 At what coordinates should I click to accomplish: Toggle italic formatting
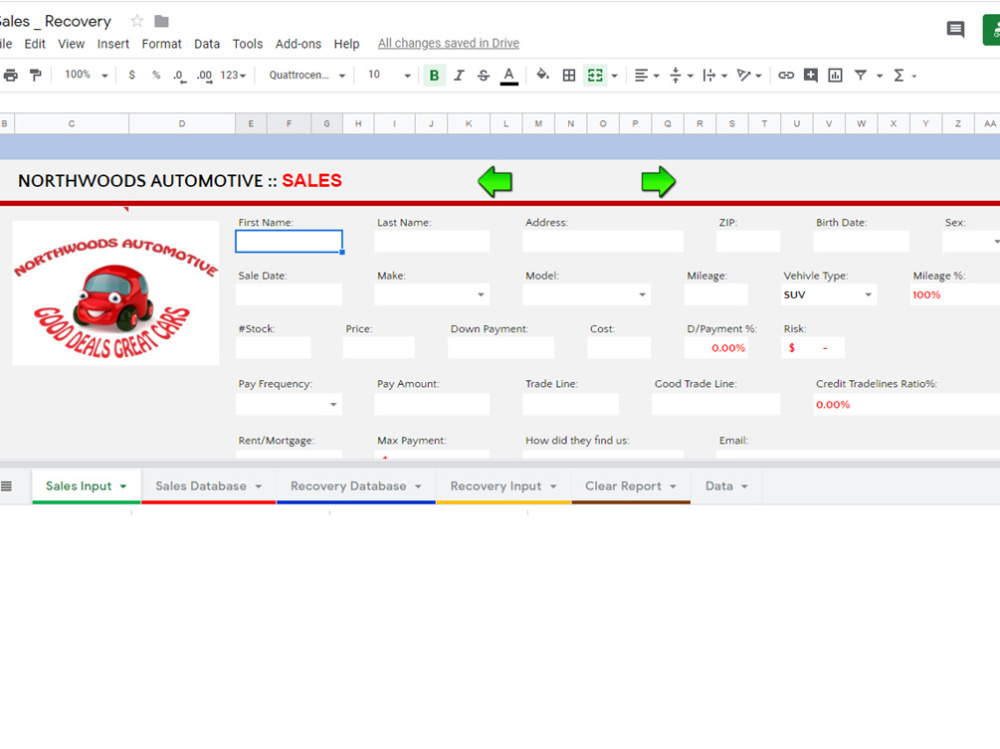[x=459, y=75]
